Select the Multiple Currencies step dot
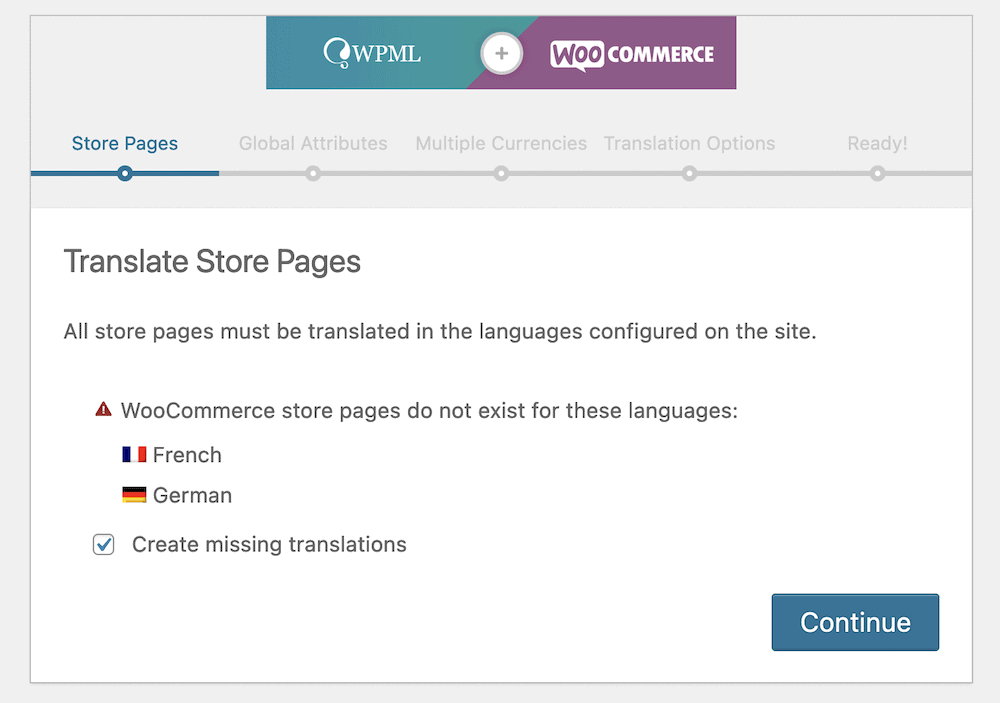Screen dimensions: 1000x703 [x=501, y=174]
